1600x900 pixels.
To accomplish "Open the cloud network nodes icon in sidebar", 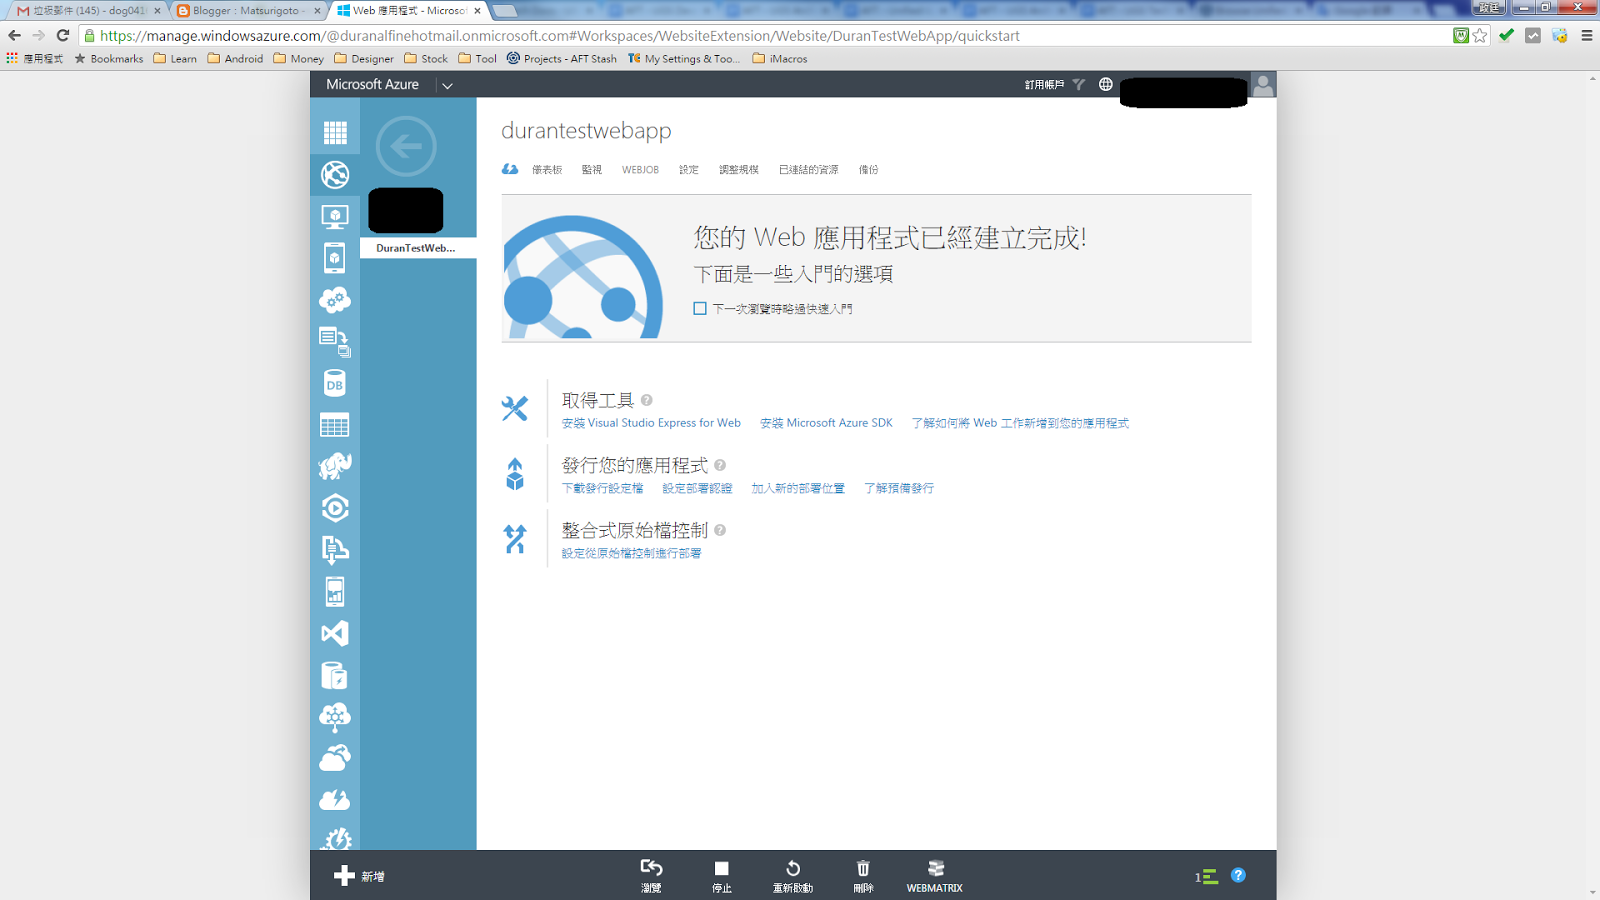I will point(335,717).
